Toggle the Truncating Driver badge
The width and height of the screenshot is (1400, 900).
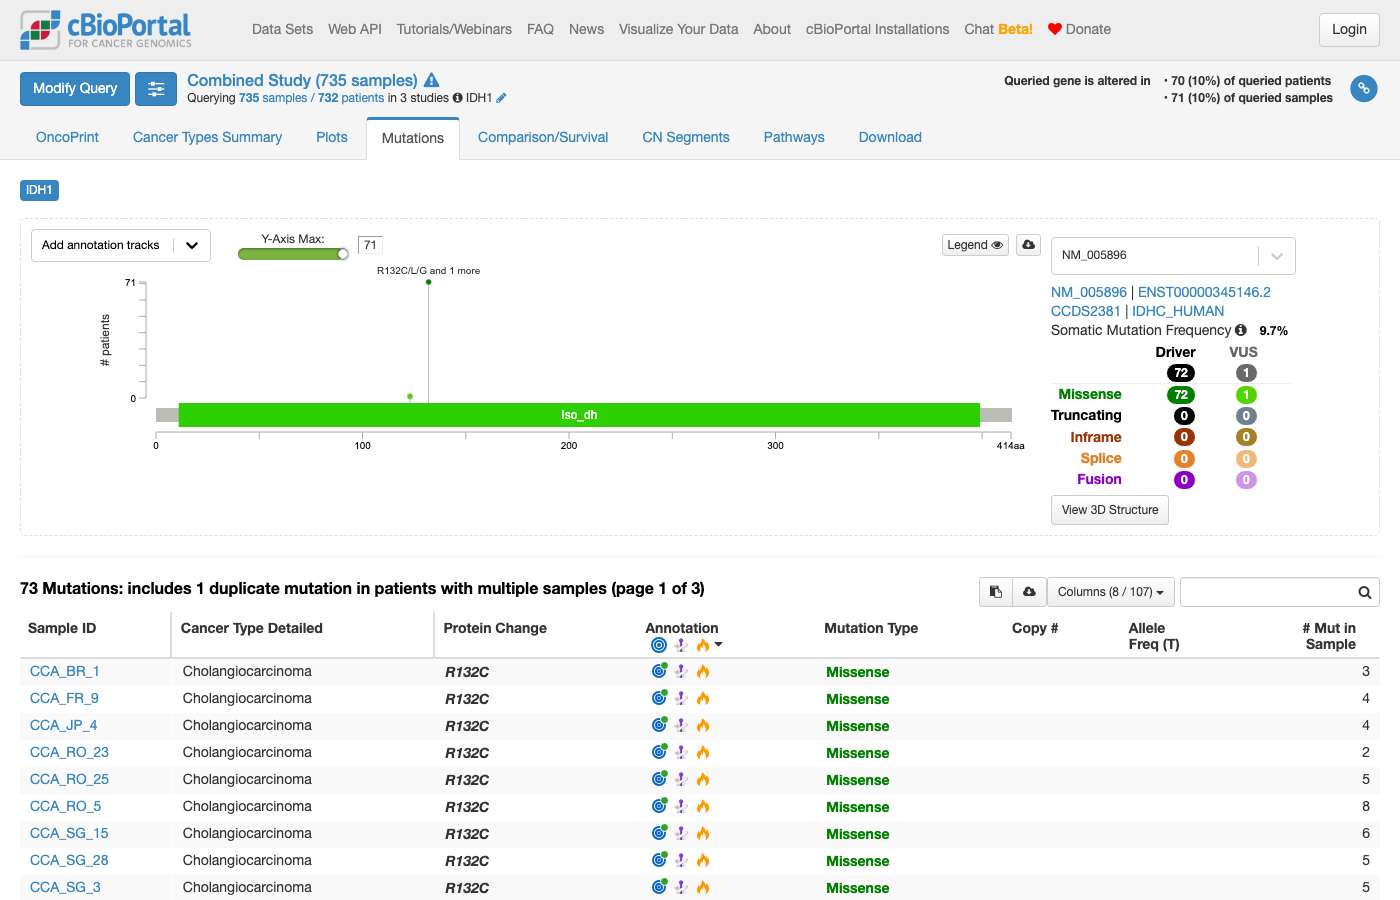1184,416
